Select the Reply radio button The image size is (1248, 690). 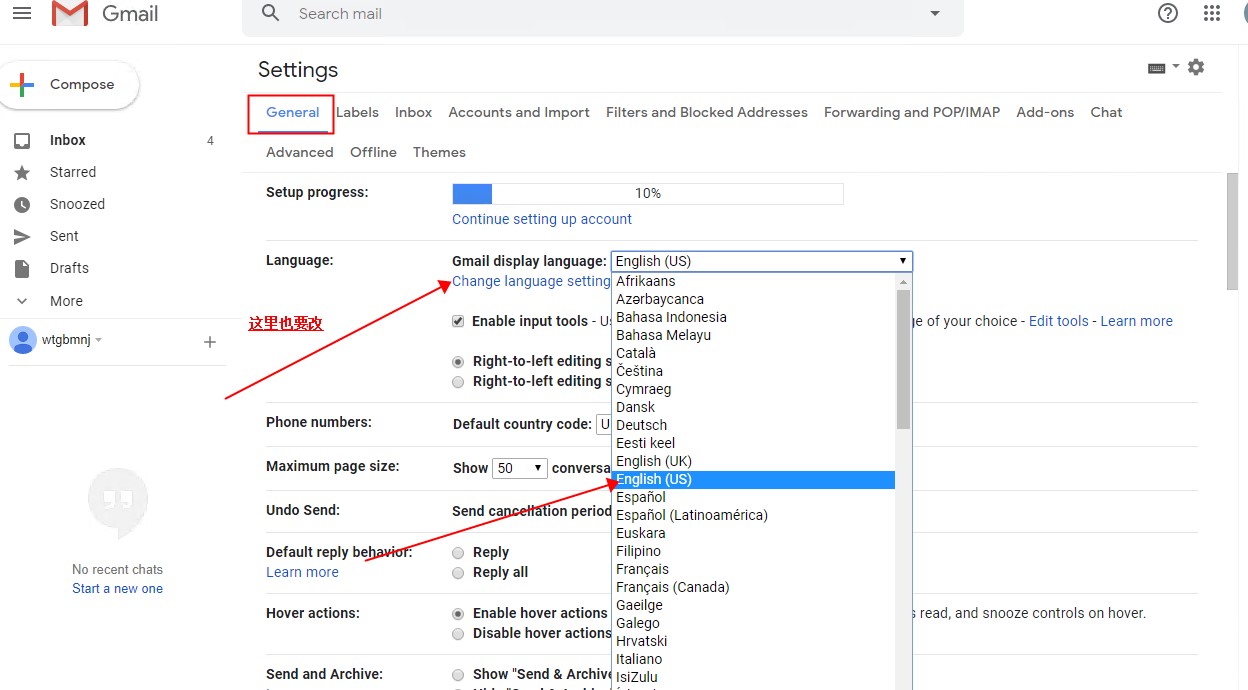[x=458, y=553]
